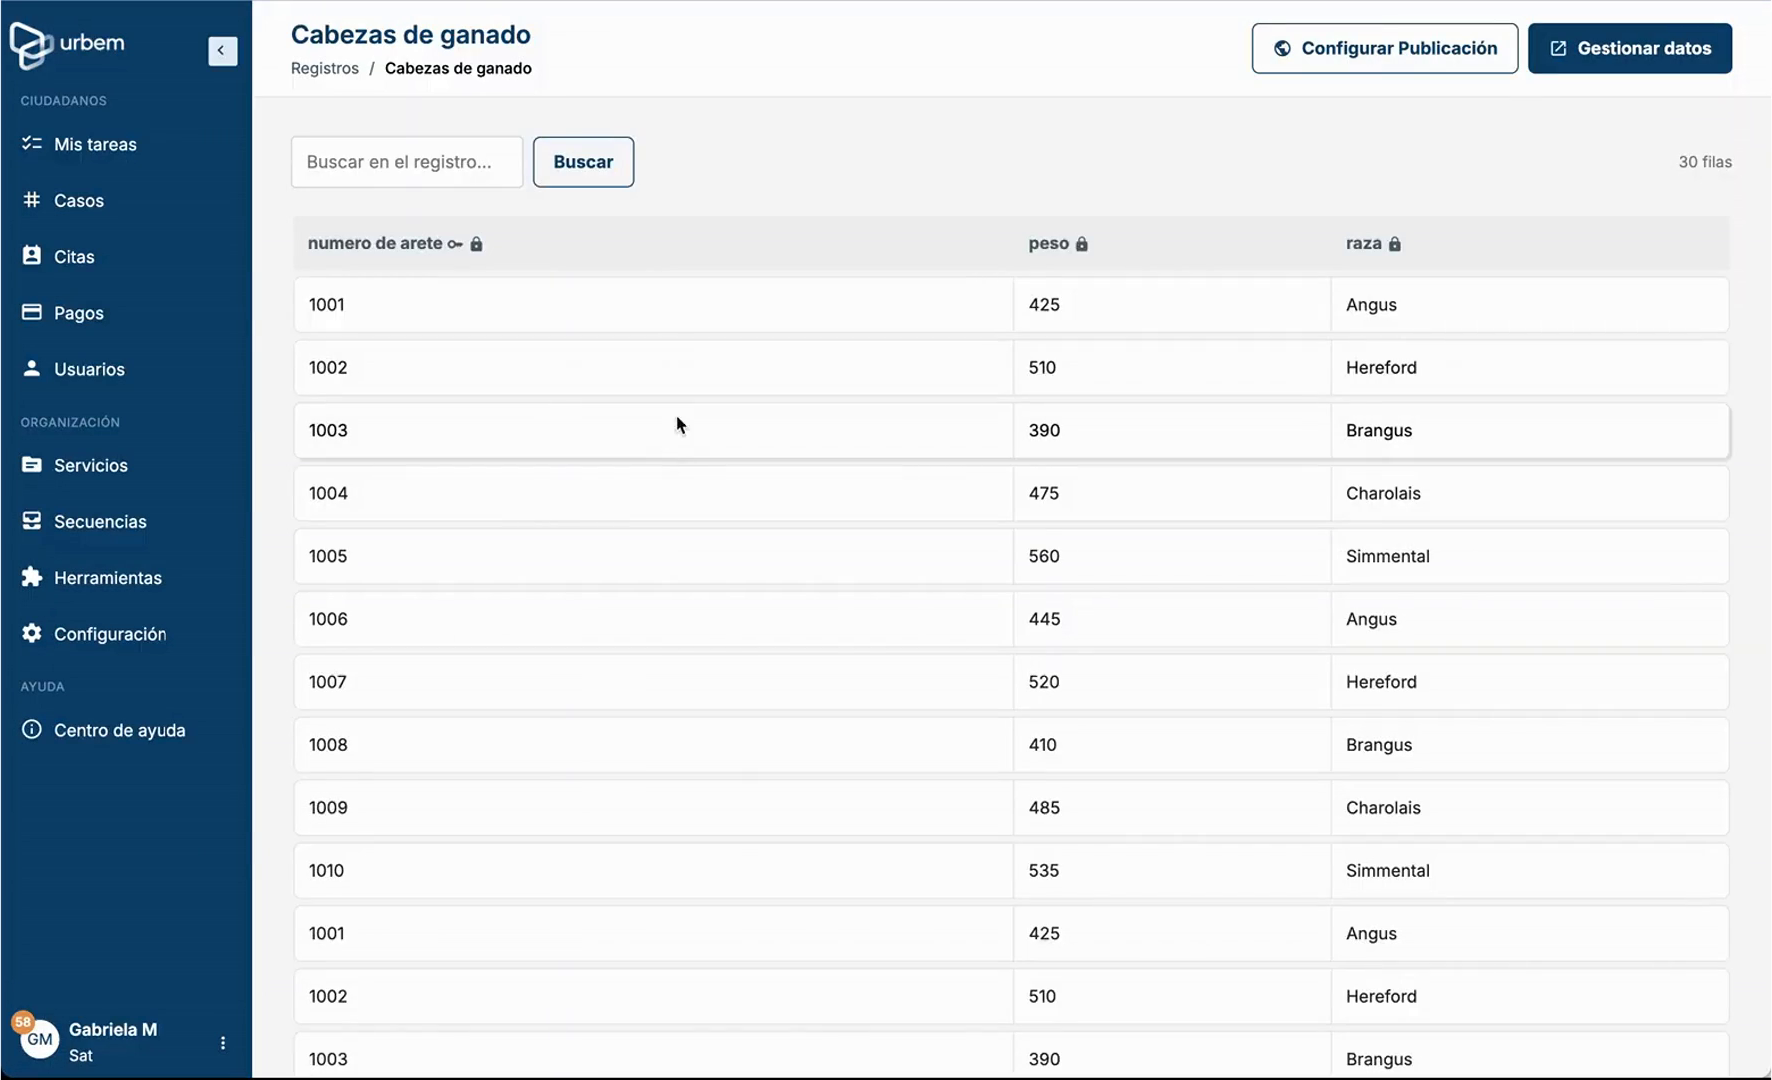Click the Configuración gear icon
The width and height of the screenshot is (1772, 1080).
click(x=32, y=633)
